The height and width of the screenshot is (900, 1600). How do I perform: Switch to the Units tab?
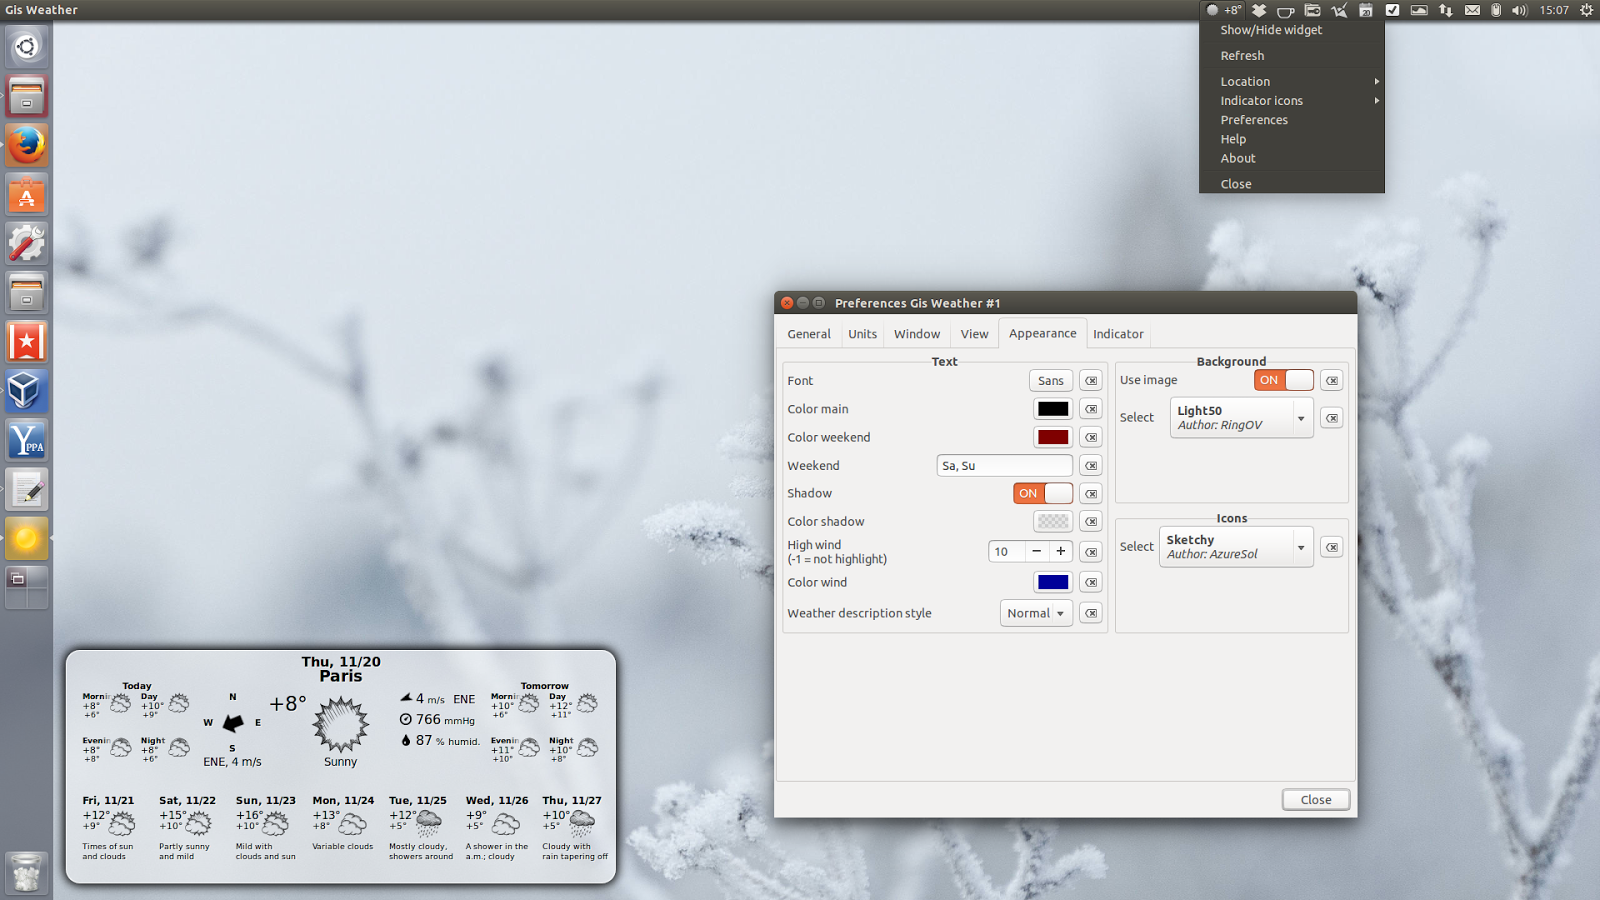click(x=862, y=333)
